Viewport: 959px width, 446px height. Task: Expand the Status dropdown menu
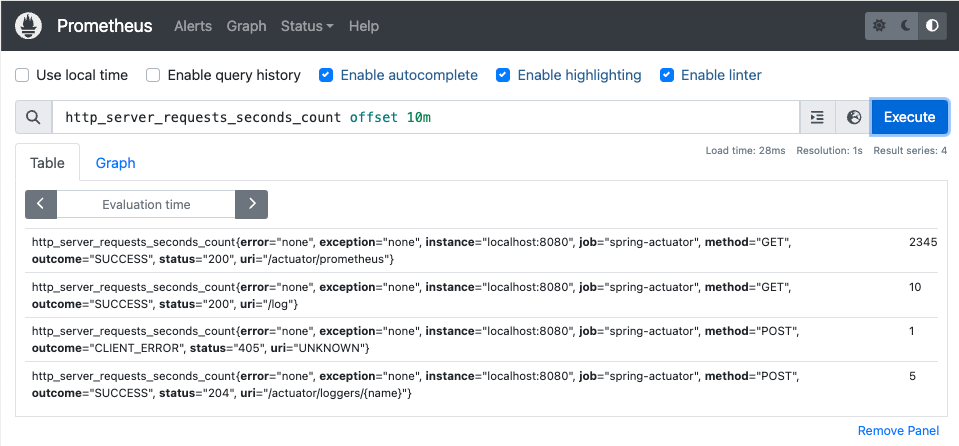[x=307, y=26]
